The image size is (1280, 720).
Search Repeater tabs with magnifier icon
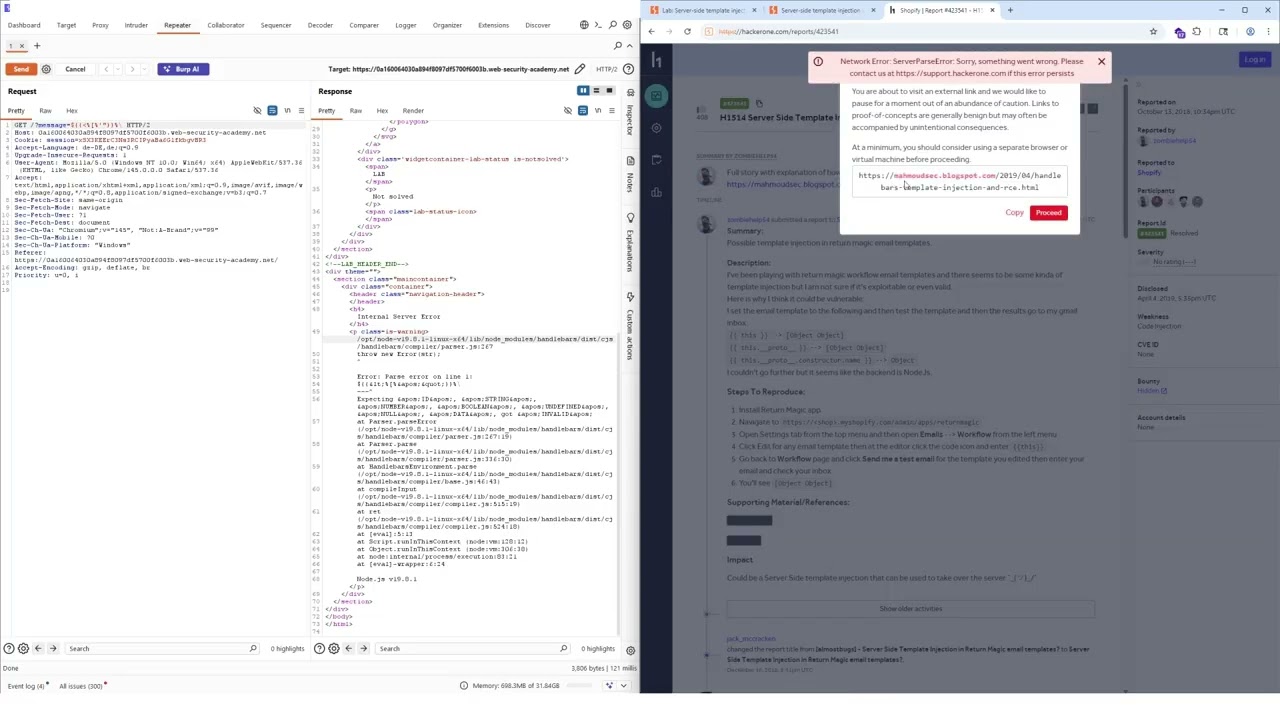618,46
